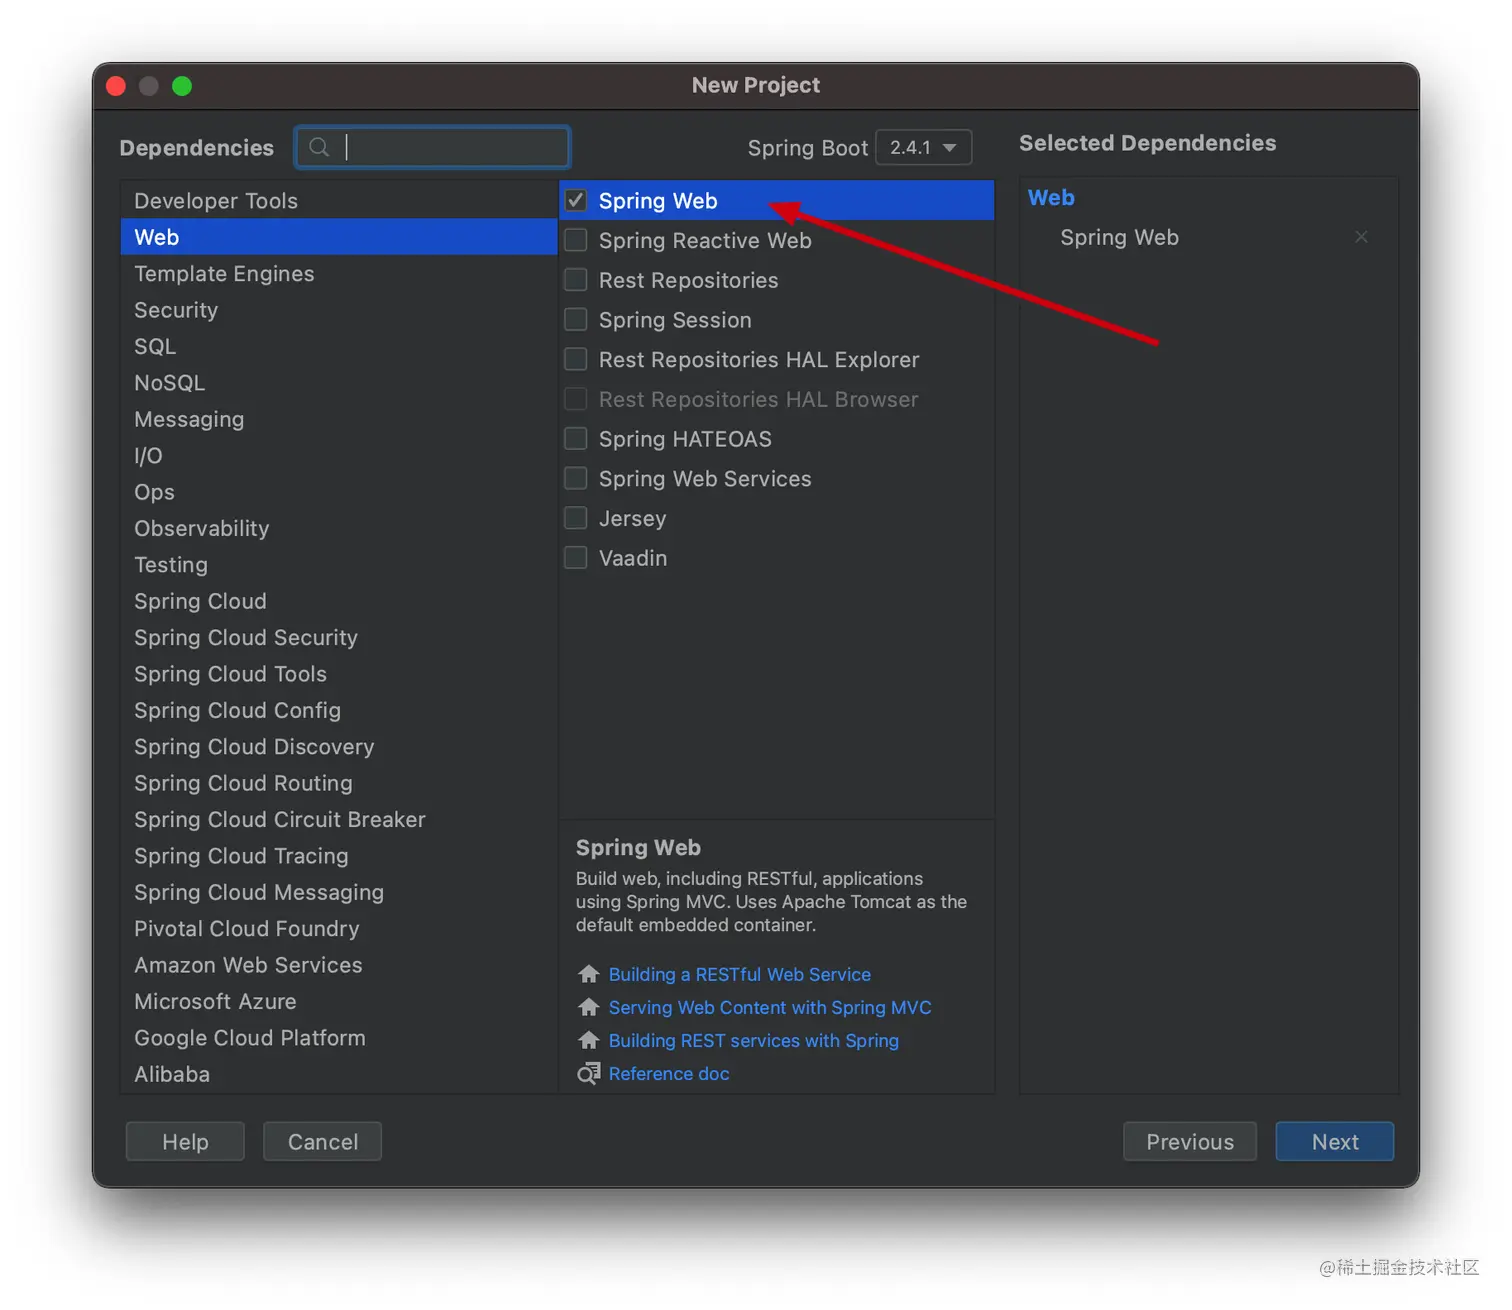
Task: Open Building a RESTful Web Service link
Action: click(740, 974)
